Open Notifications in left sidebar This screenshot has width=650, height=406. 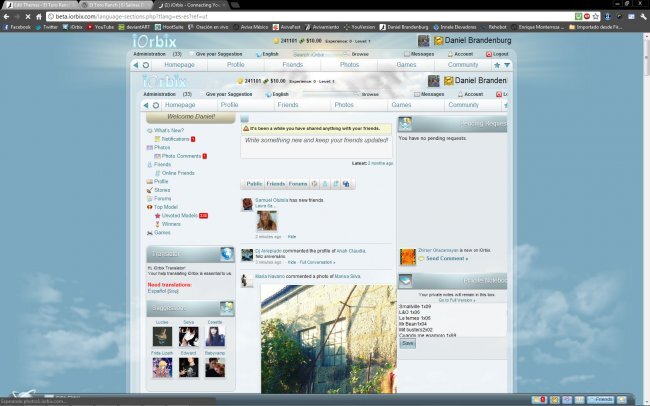click(x=175, y=139)
